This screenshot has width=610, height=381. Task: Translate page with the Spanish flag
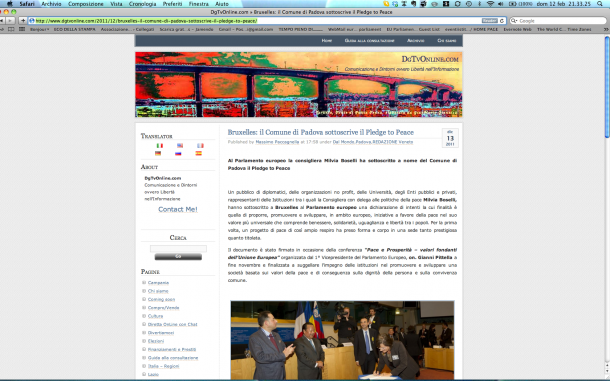198,153
